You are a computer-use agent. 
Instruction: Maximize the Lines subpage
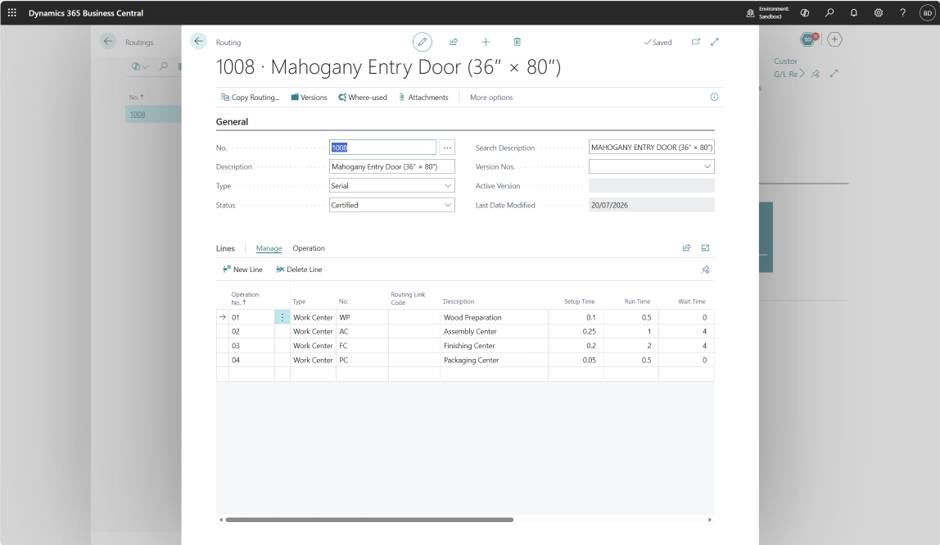point(705,248)
